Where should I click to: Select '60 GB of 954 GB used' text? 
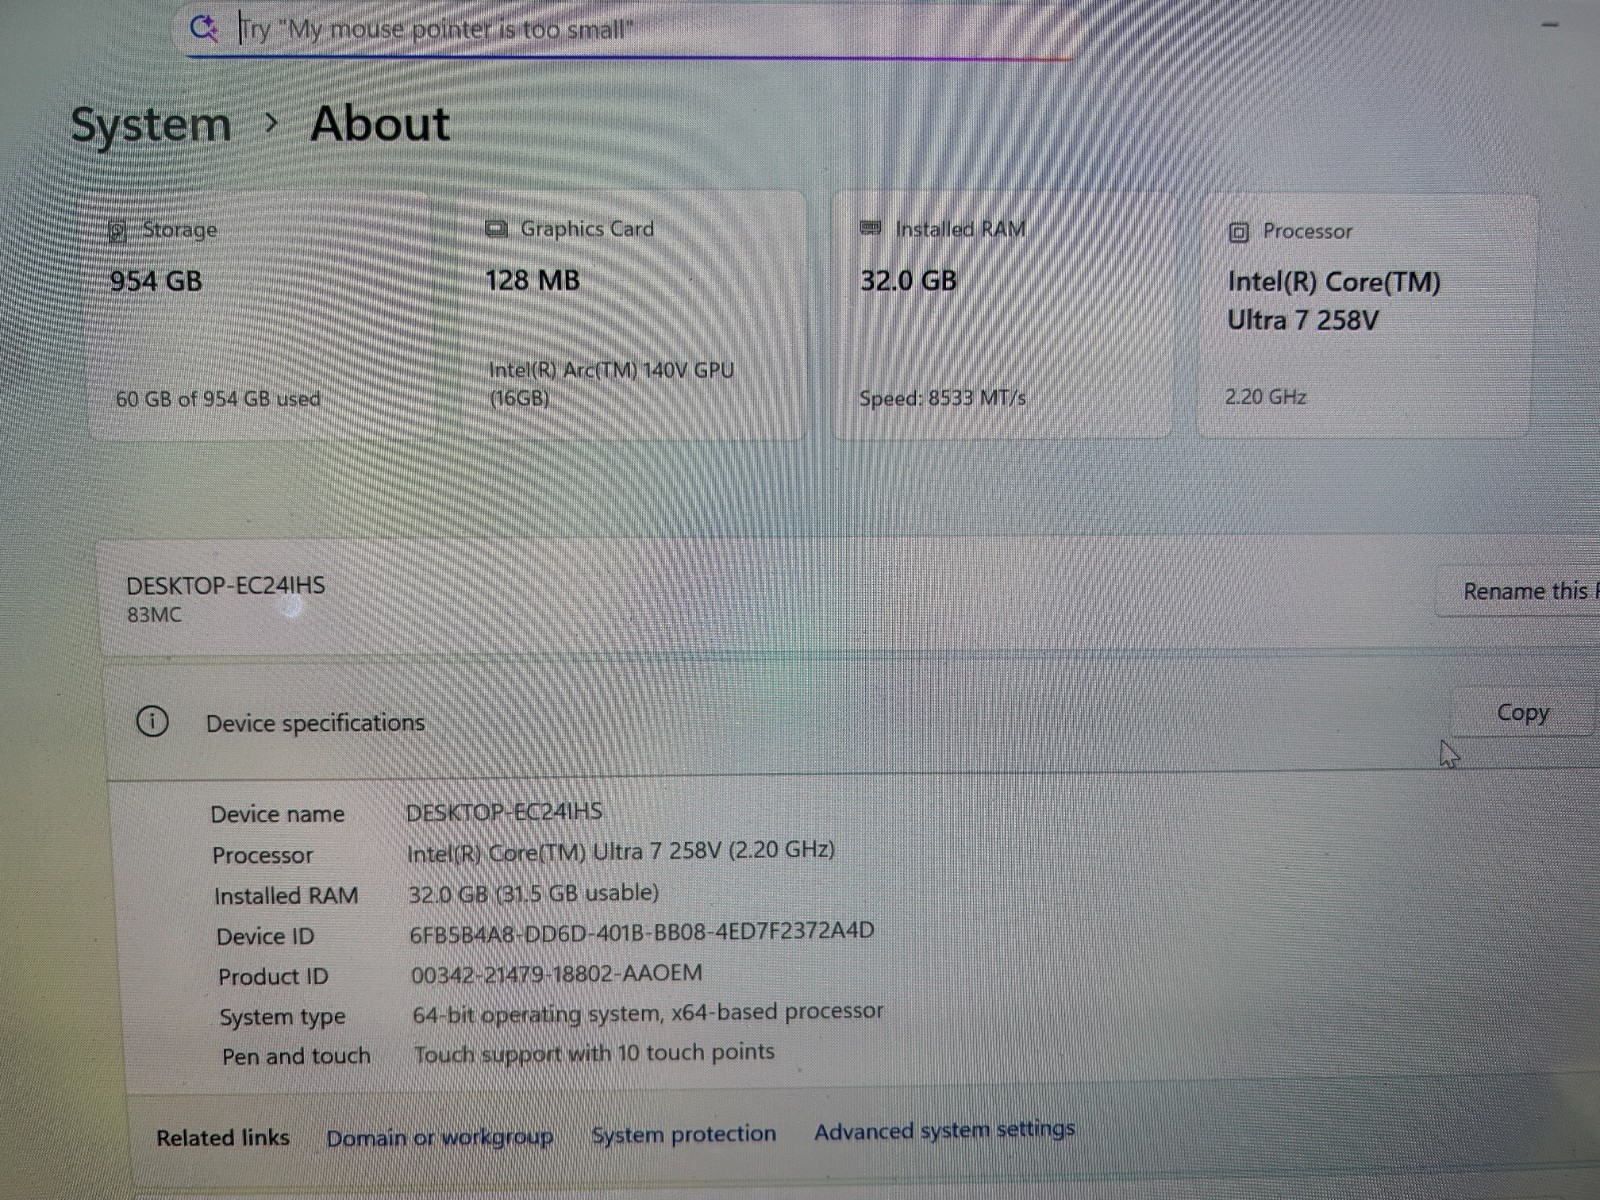(218, 399)
